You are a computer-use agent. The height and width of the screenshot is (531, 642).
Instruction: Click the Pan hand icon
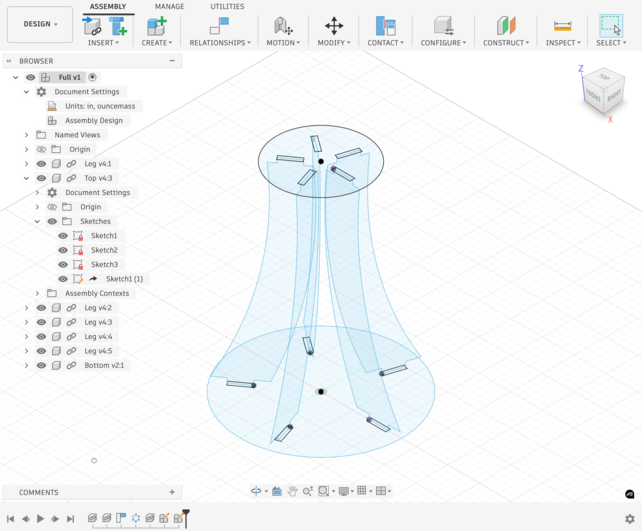(292, 490)
